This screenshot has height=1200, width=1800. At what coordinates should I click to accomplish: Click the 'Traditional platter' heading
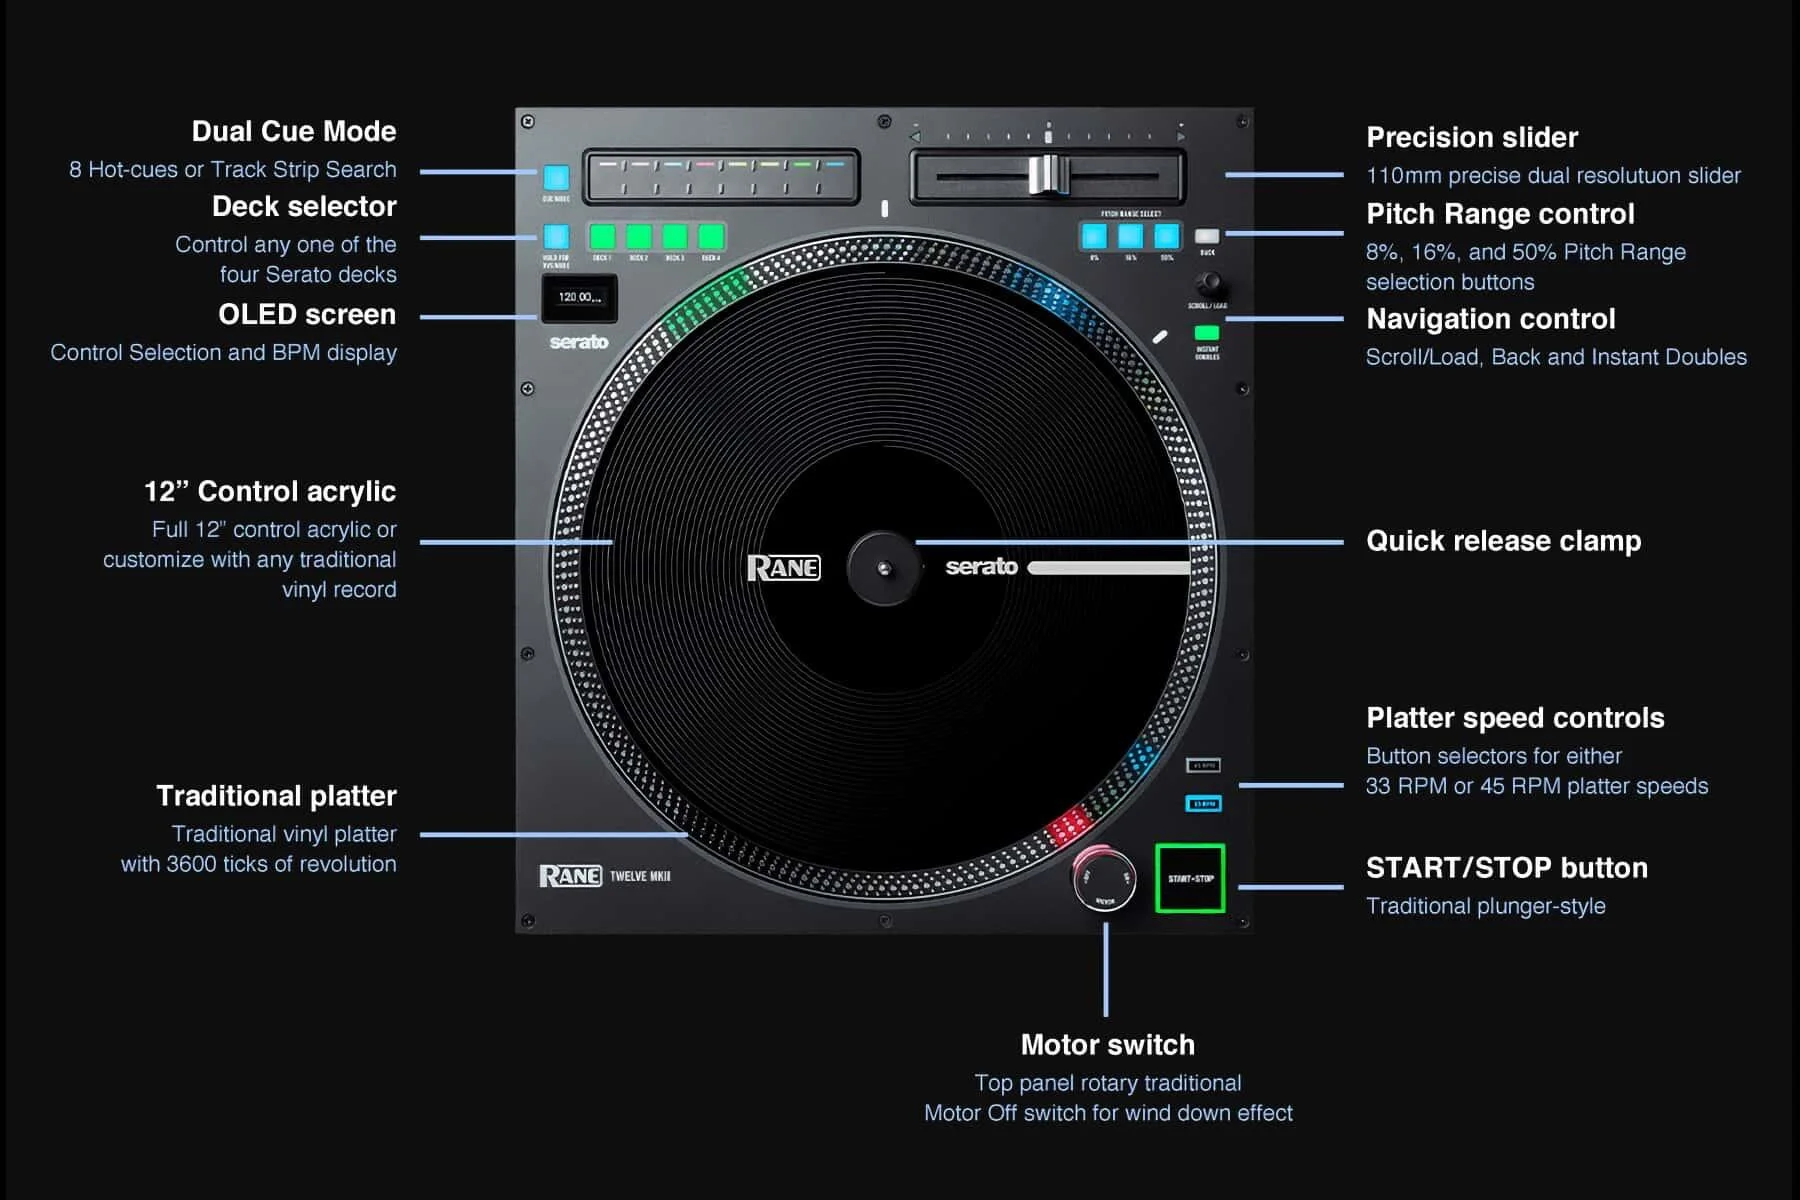[x=276, y=796]
